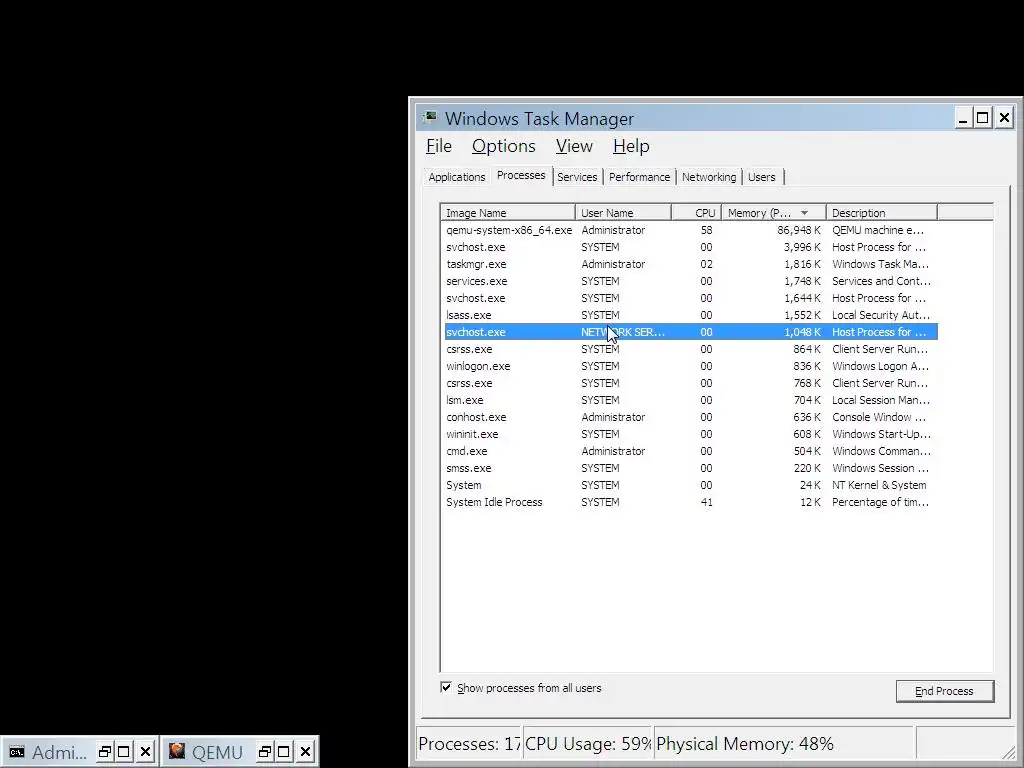
Task: Open the Help menu
Action: pyautogui.click(x=631, y=146)
